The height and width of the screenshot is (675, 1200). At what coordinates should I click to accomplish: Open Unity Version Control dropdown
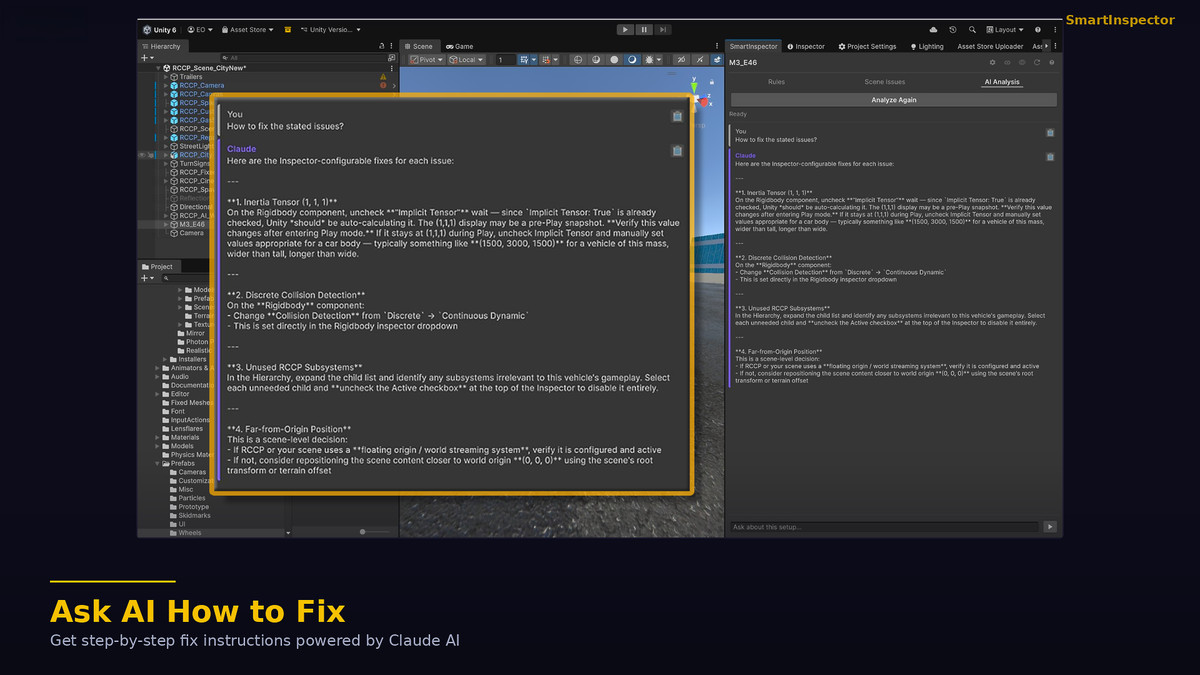(x=330, y=30)
